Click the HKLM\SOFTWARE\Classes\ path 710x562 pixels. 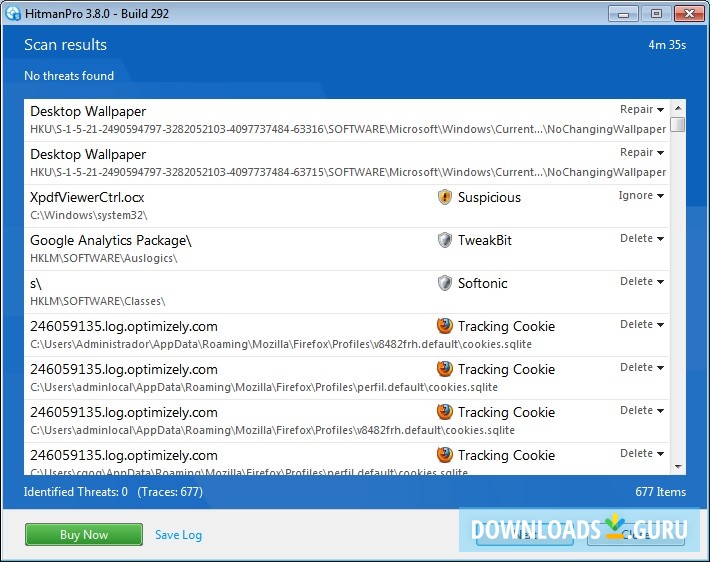tap(98, 301)
